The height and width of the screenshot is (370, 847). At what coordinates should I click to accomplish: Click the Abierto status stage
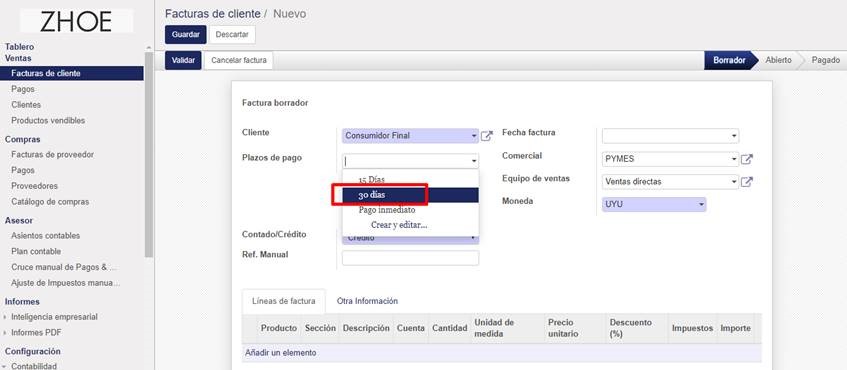coord(778,60)
